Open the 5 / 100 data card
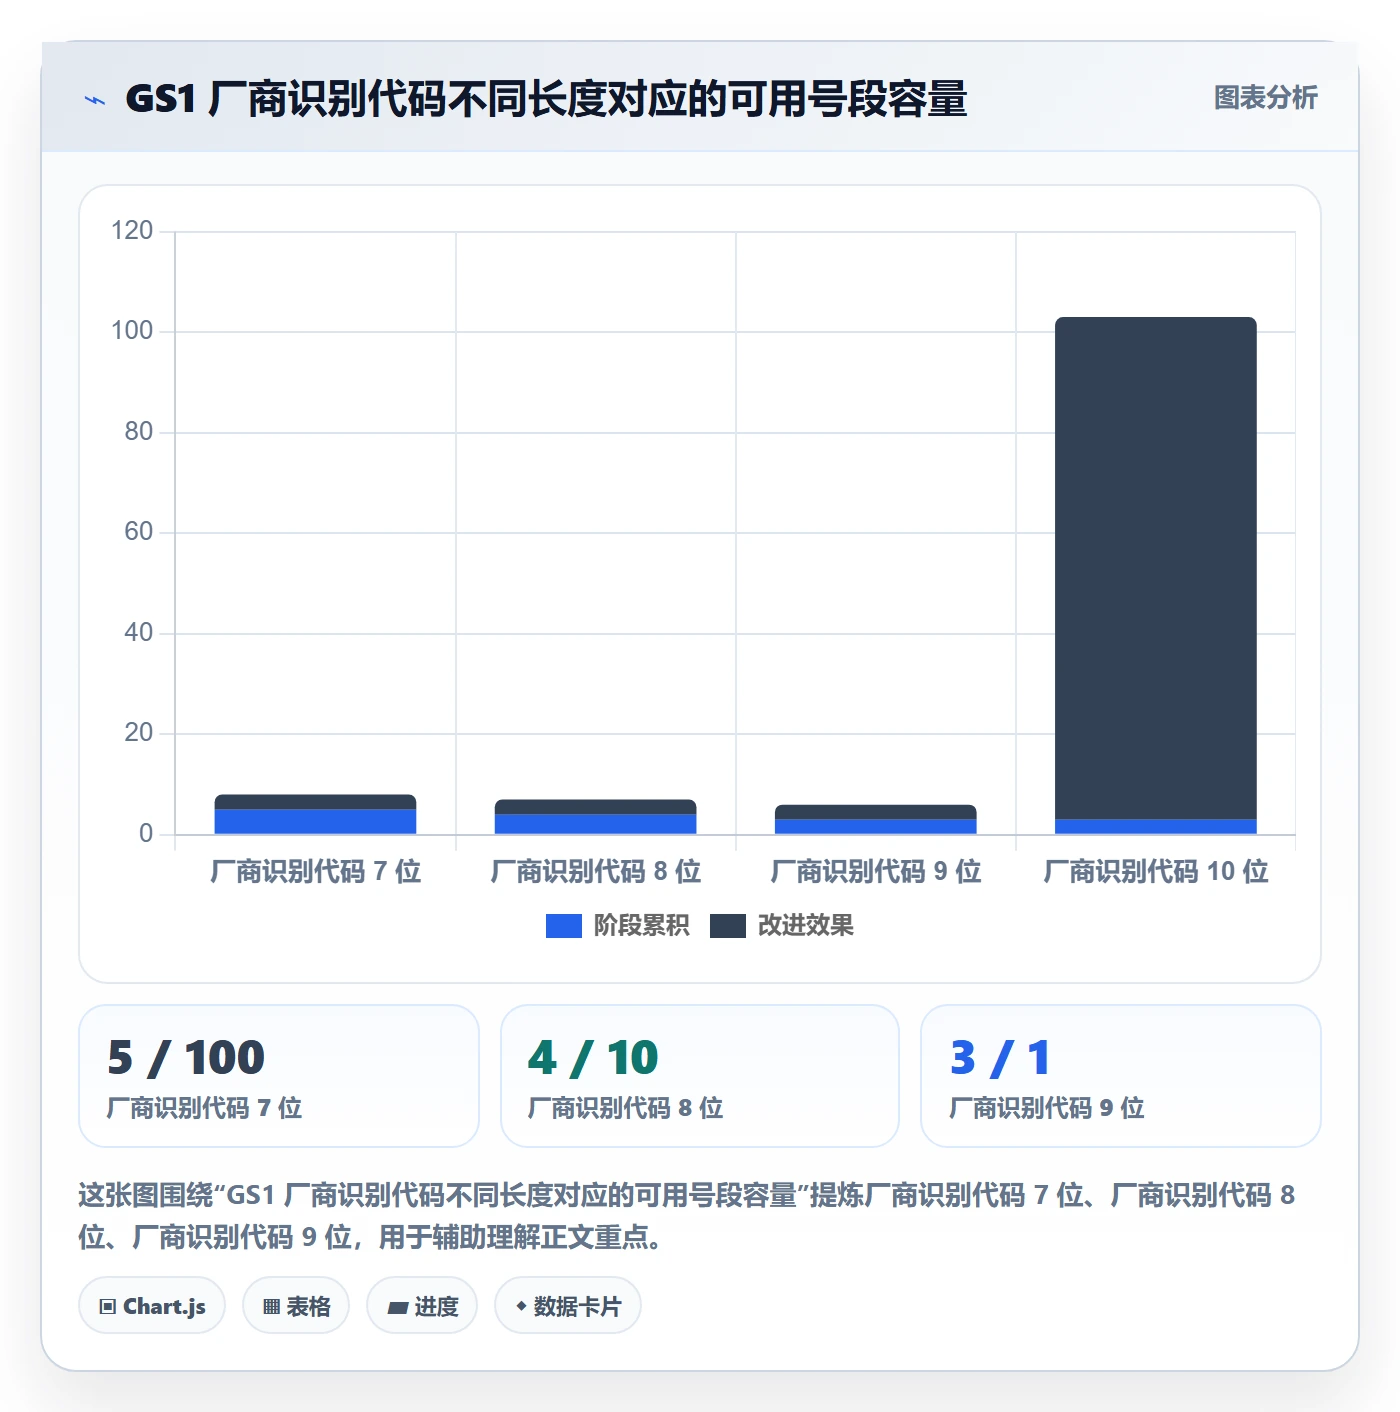 pos(279,1076)
